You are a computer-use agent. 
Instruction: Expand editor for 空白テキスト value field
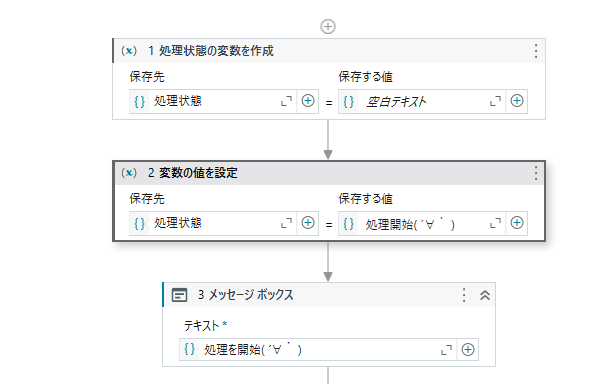coord(495,101)
